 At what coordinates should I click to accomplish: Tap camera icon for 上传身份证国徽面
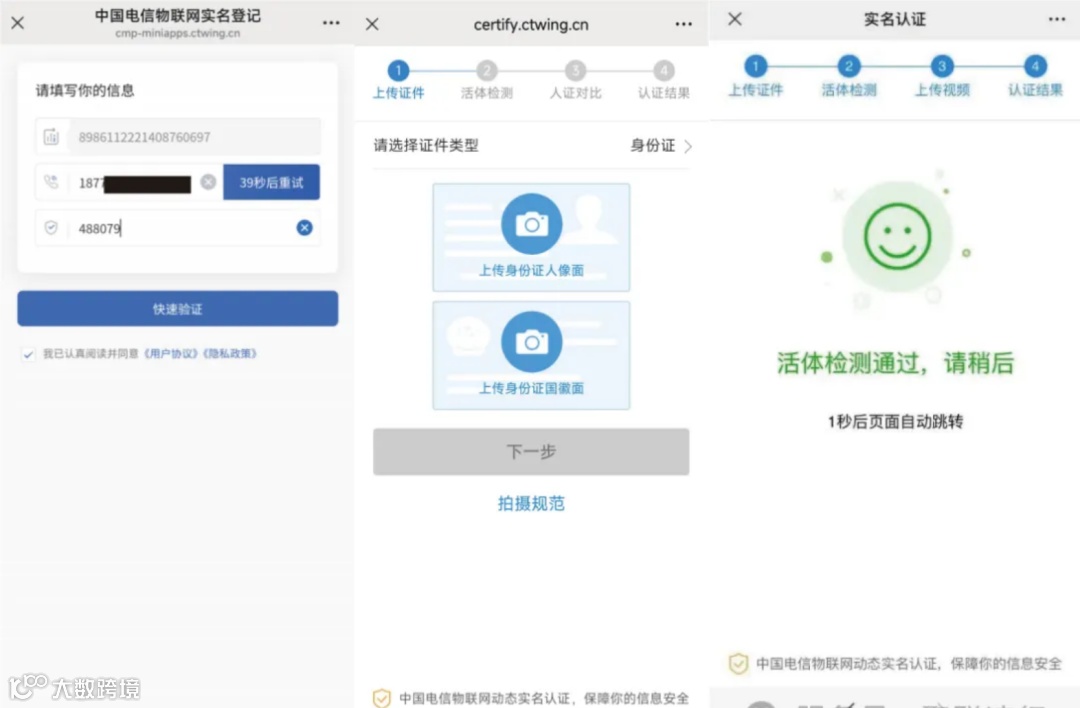[x=532, y=342]
